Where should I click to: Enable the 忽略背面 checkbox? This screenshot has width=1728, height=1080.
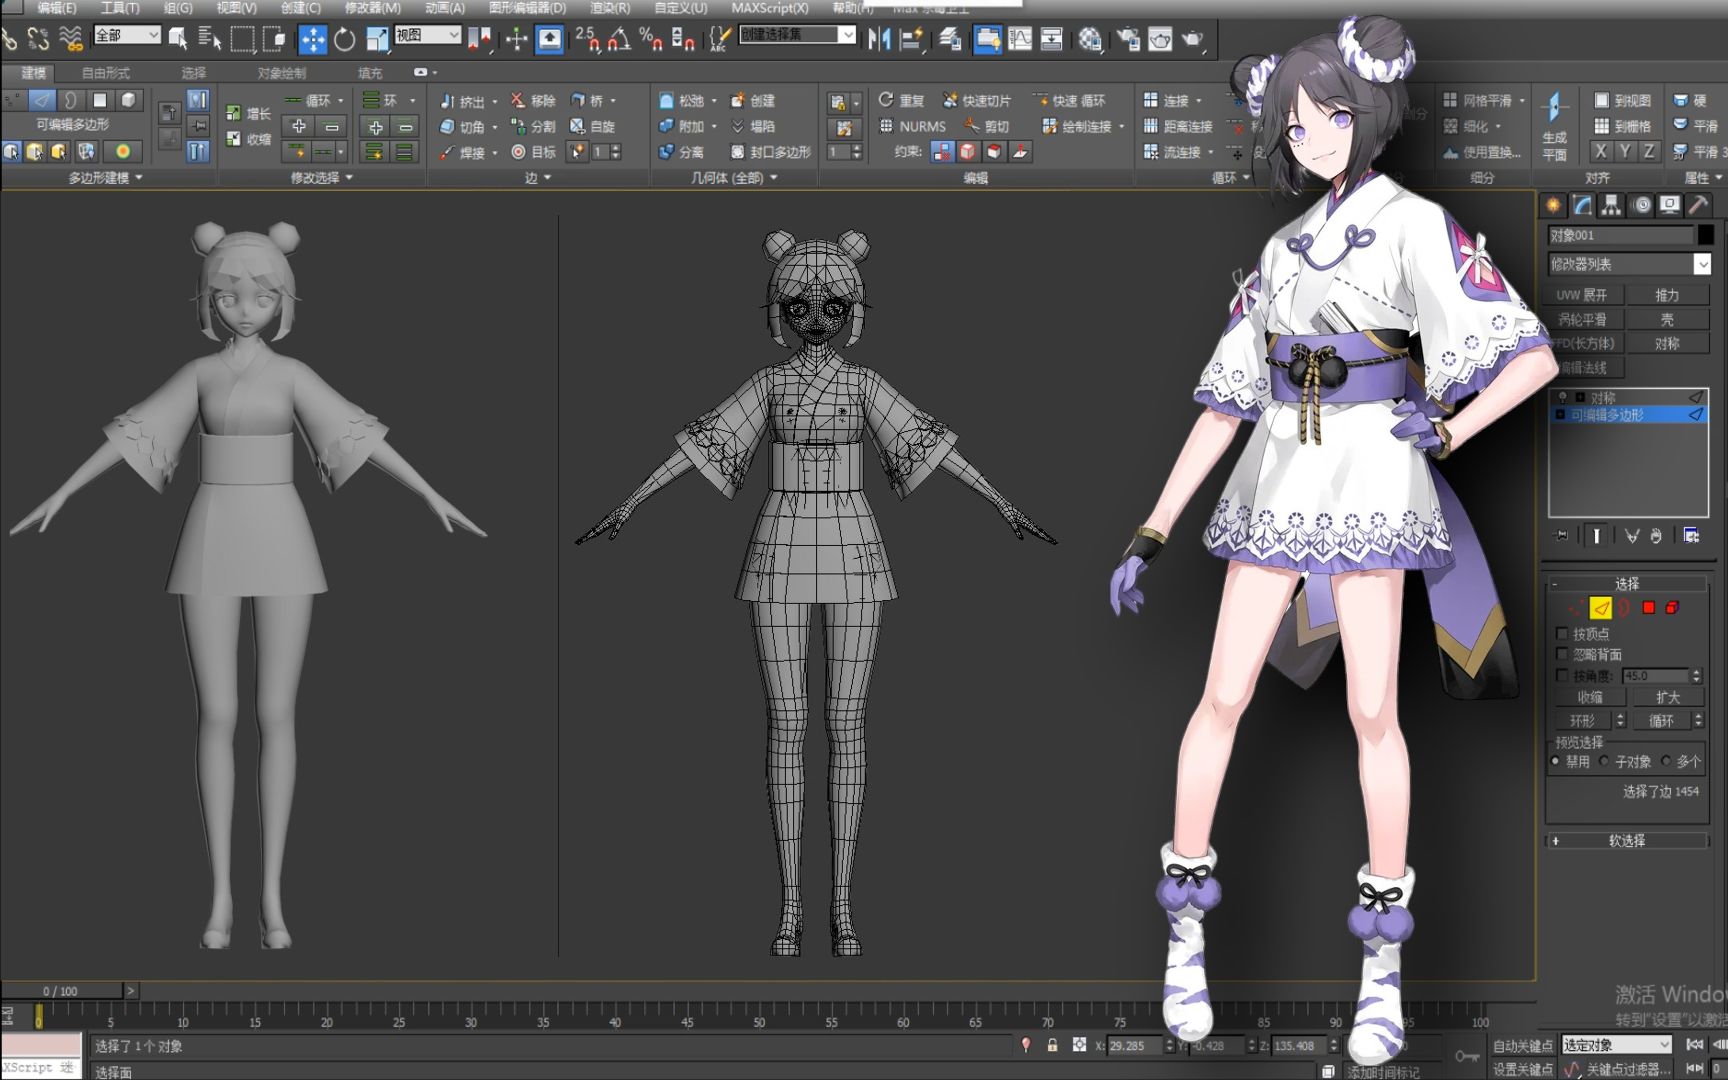coord(1563,653)
